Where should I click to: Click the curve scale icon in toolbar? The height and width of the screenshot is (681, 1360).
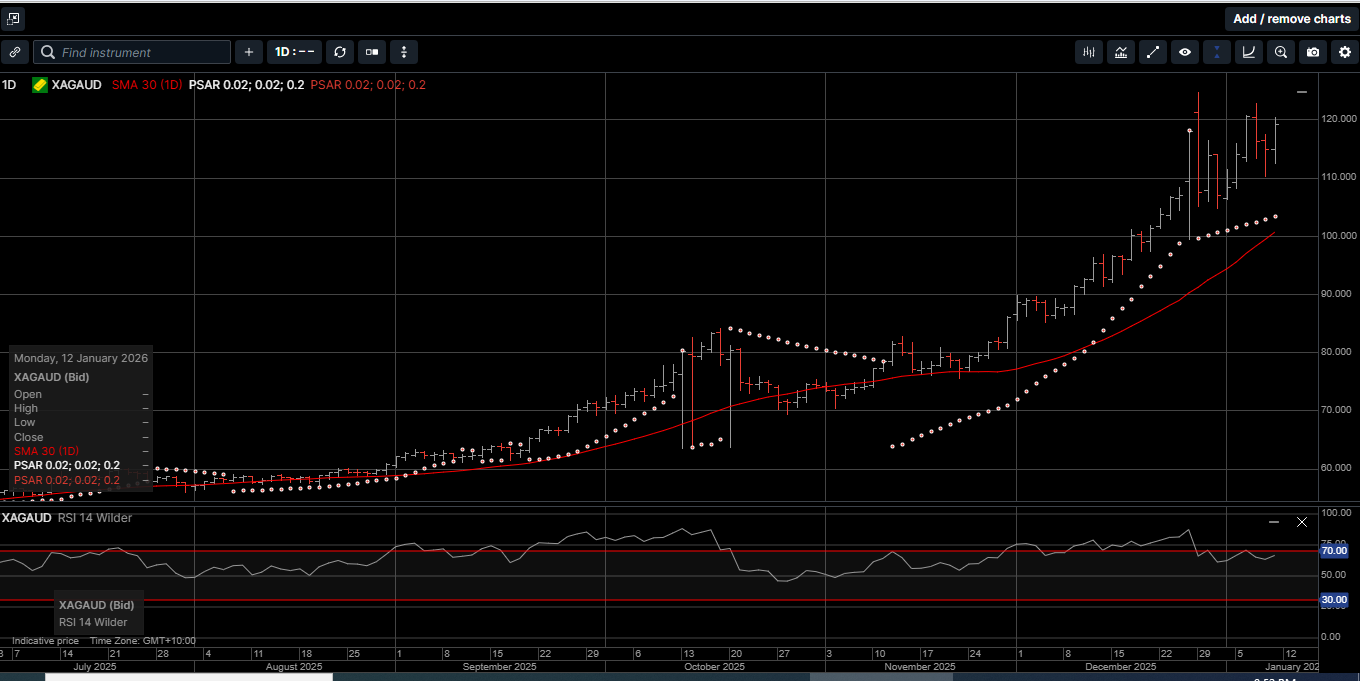(x=1249, y=52)
